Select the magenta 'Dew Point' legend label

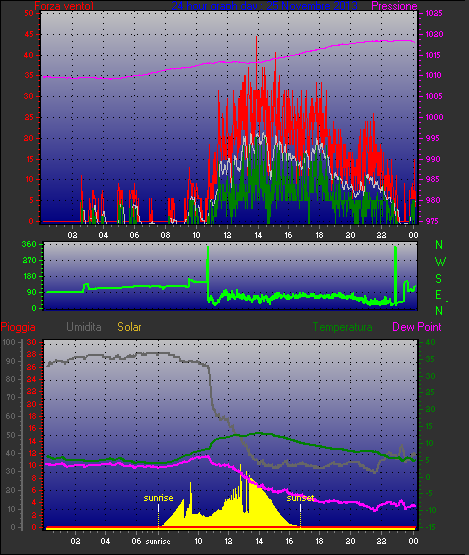tap(417, 327)
